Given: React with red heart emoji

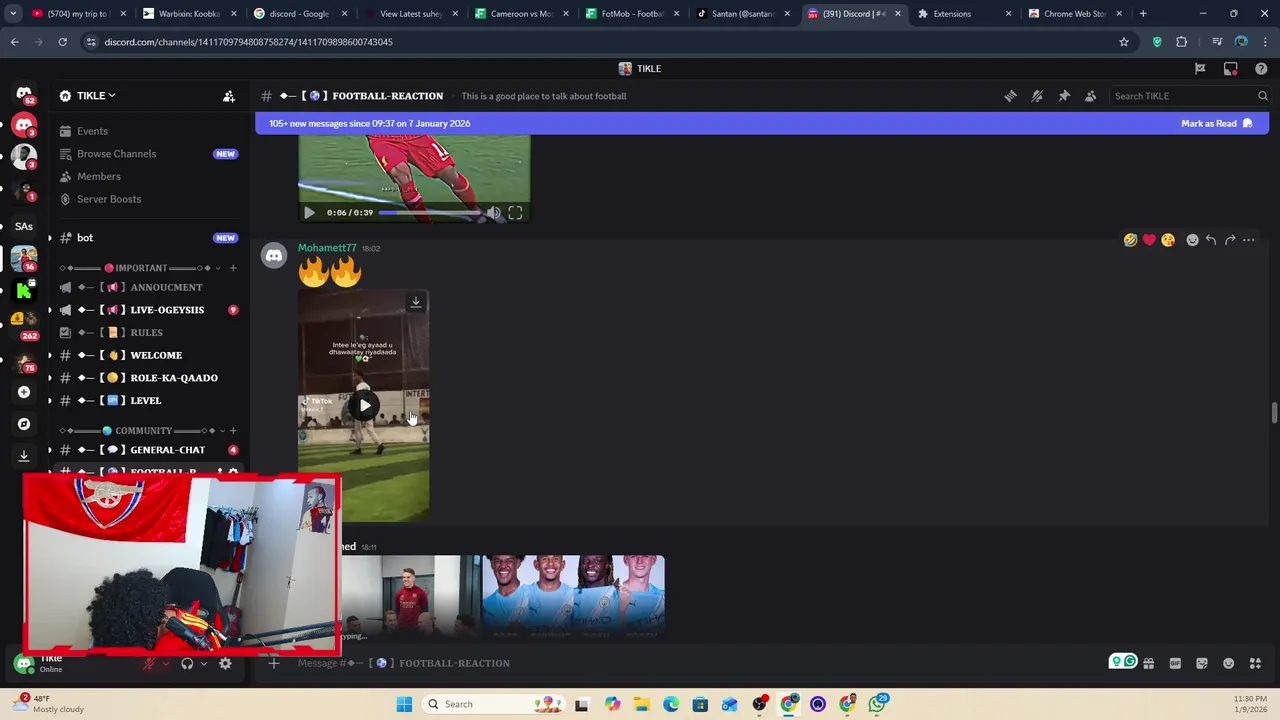Looking at the screenshot, I should tap(1149, 240).
